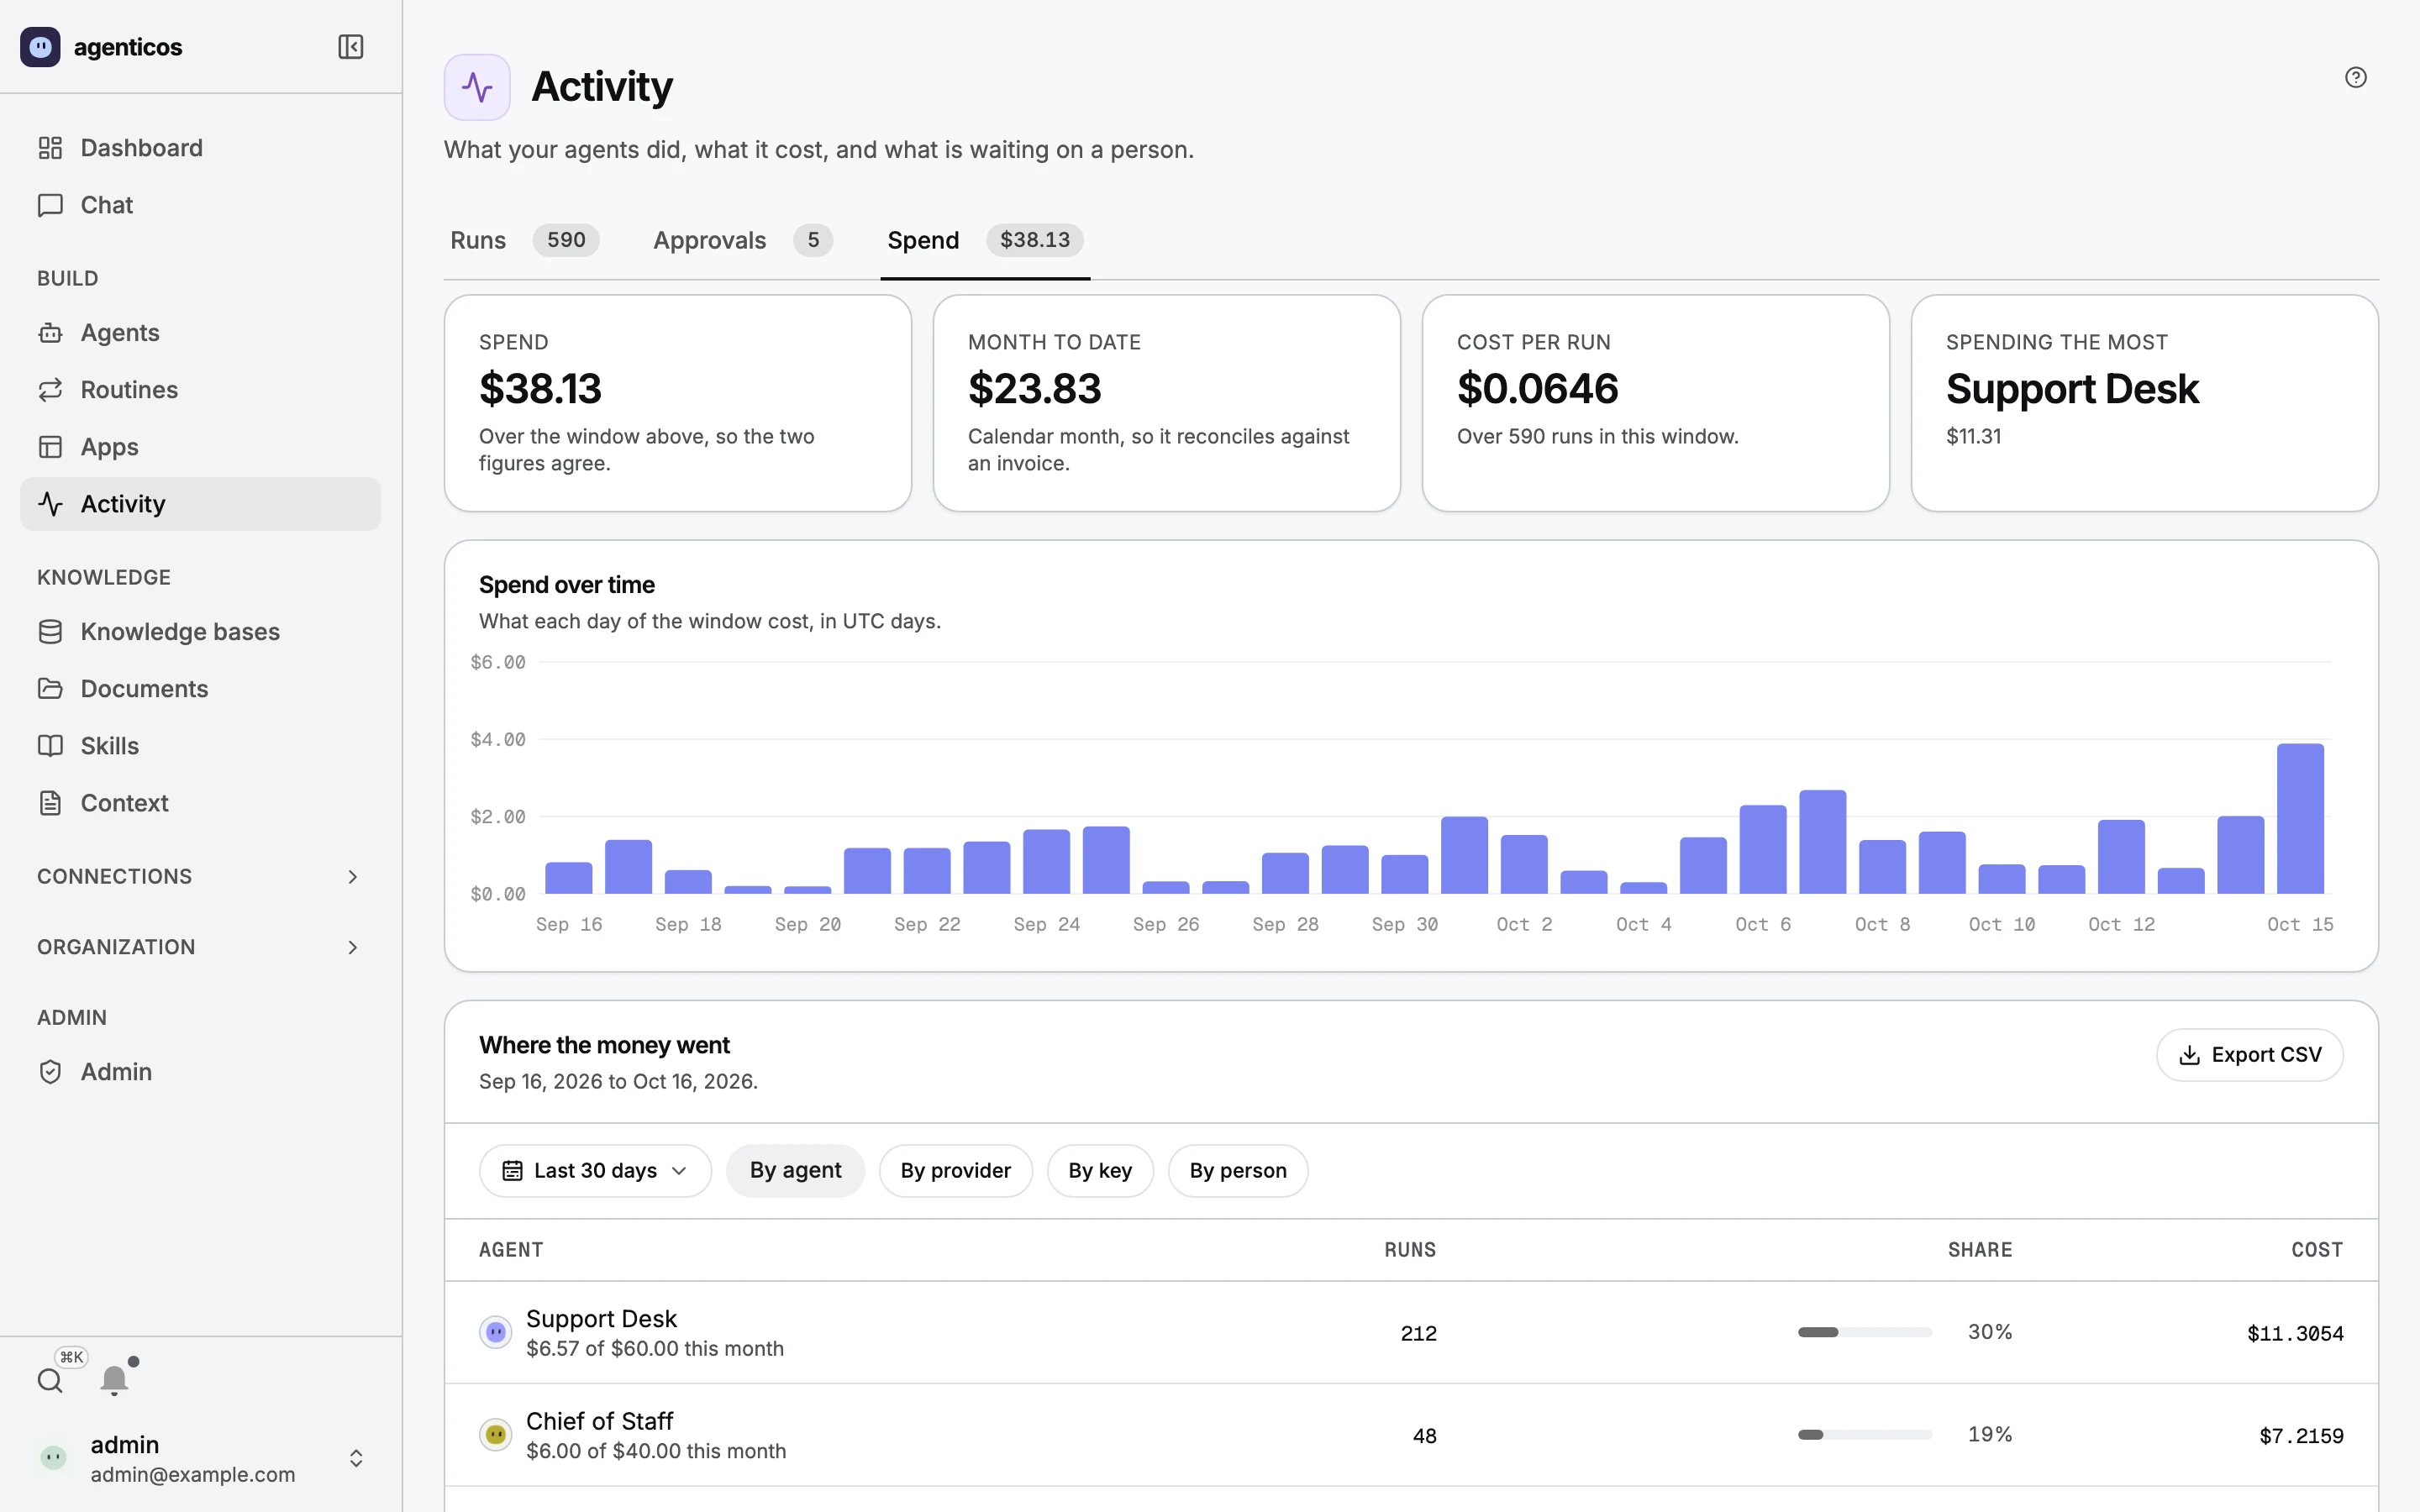Open the search icon with ⌘K badge

coord(50,1381)
